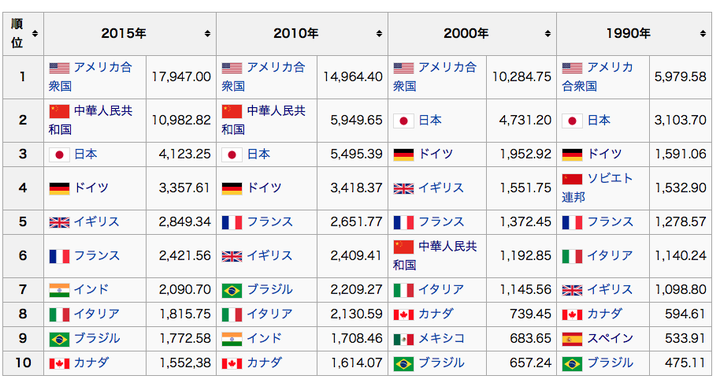Click the China flag in the 2000年 column

pos(404,247)
